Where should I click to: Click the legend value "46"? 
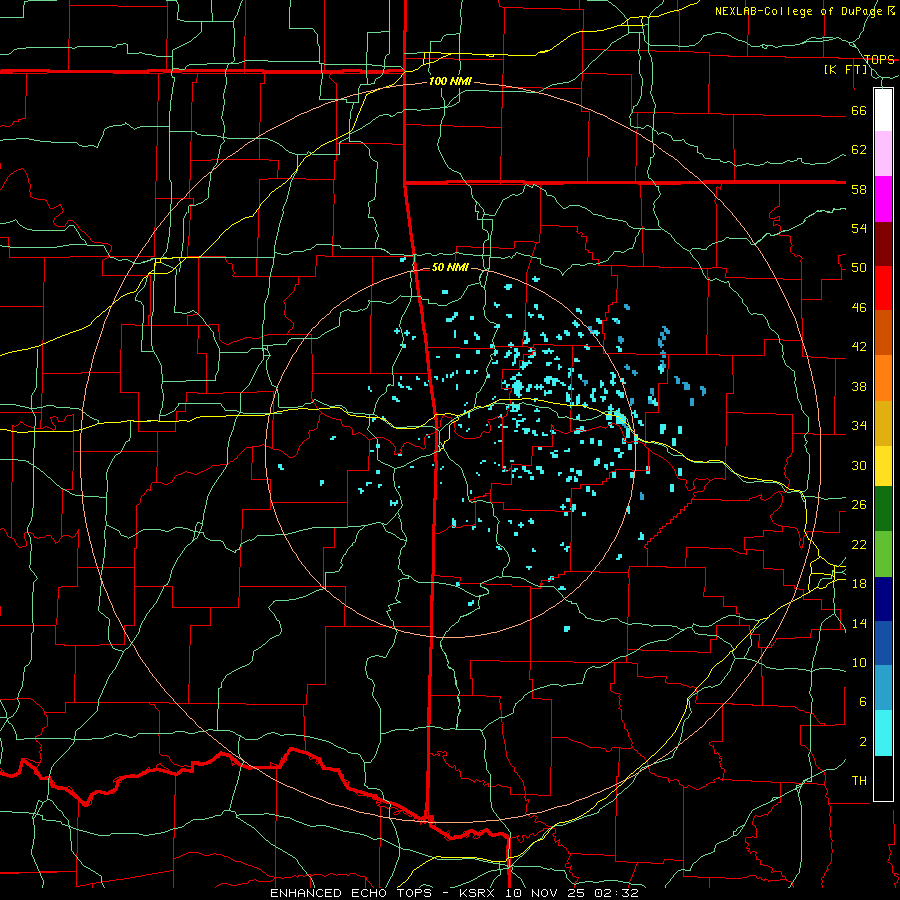coord(859,307)
